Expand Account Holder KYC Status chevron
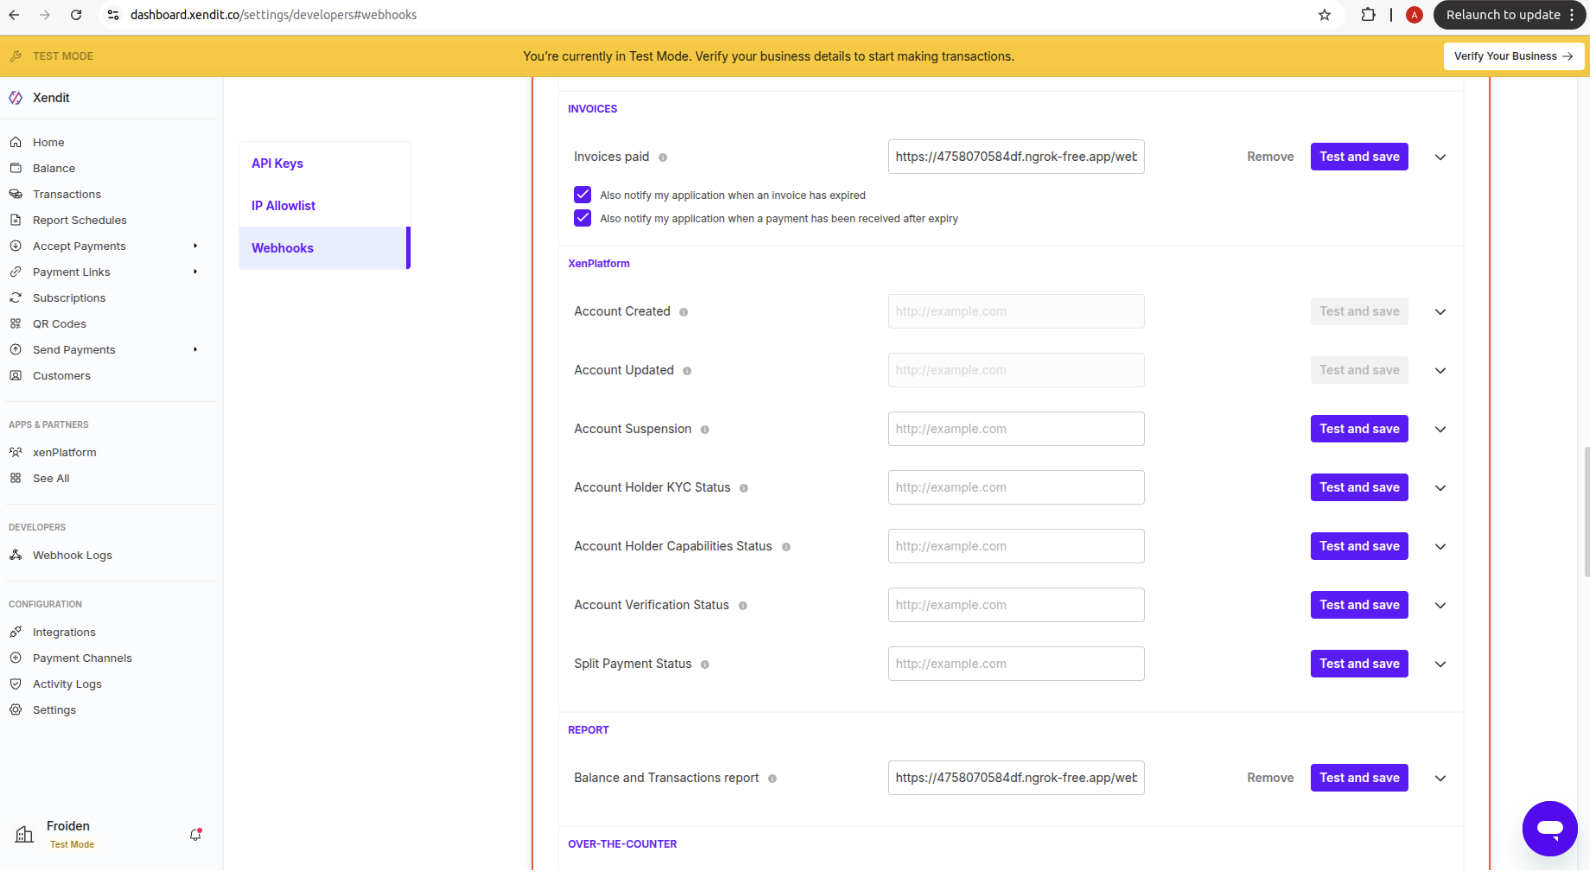The height and width of the screenshot is (880, 1590). click(x=1440, y=488)
